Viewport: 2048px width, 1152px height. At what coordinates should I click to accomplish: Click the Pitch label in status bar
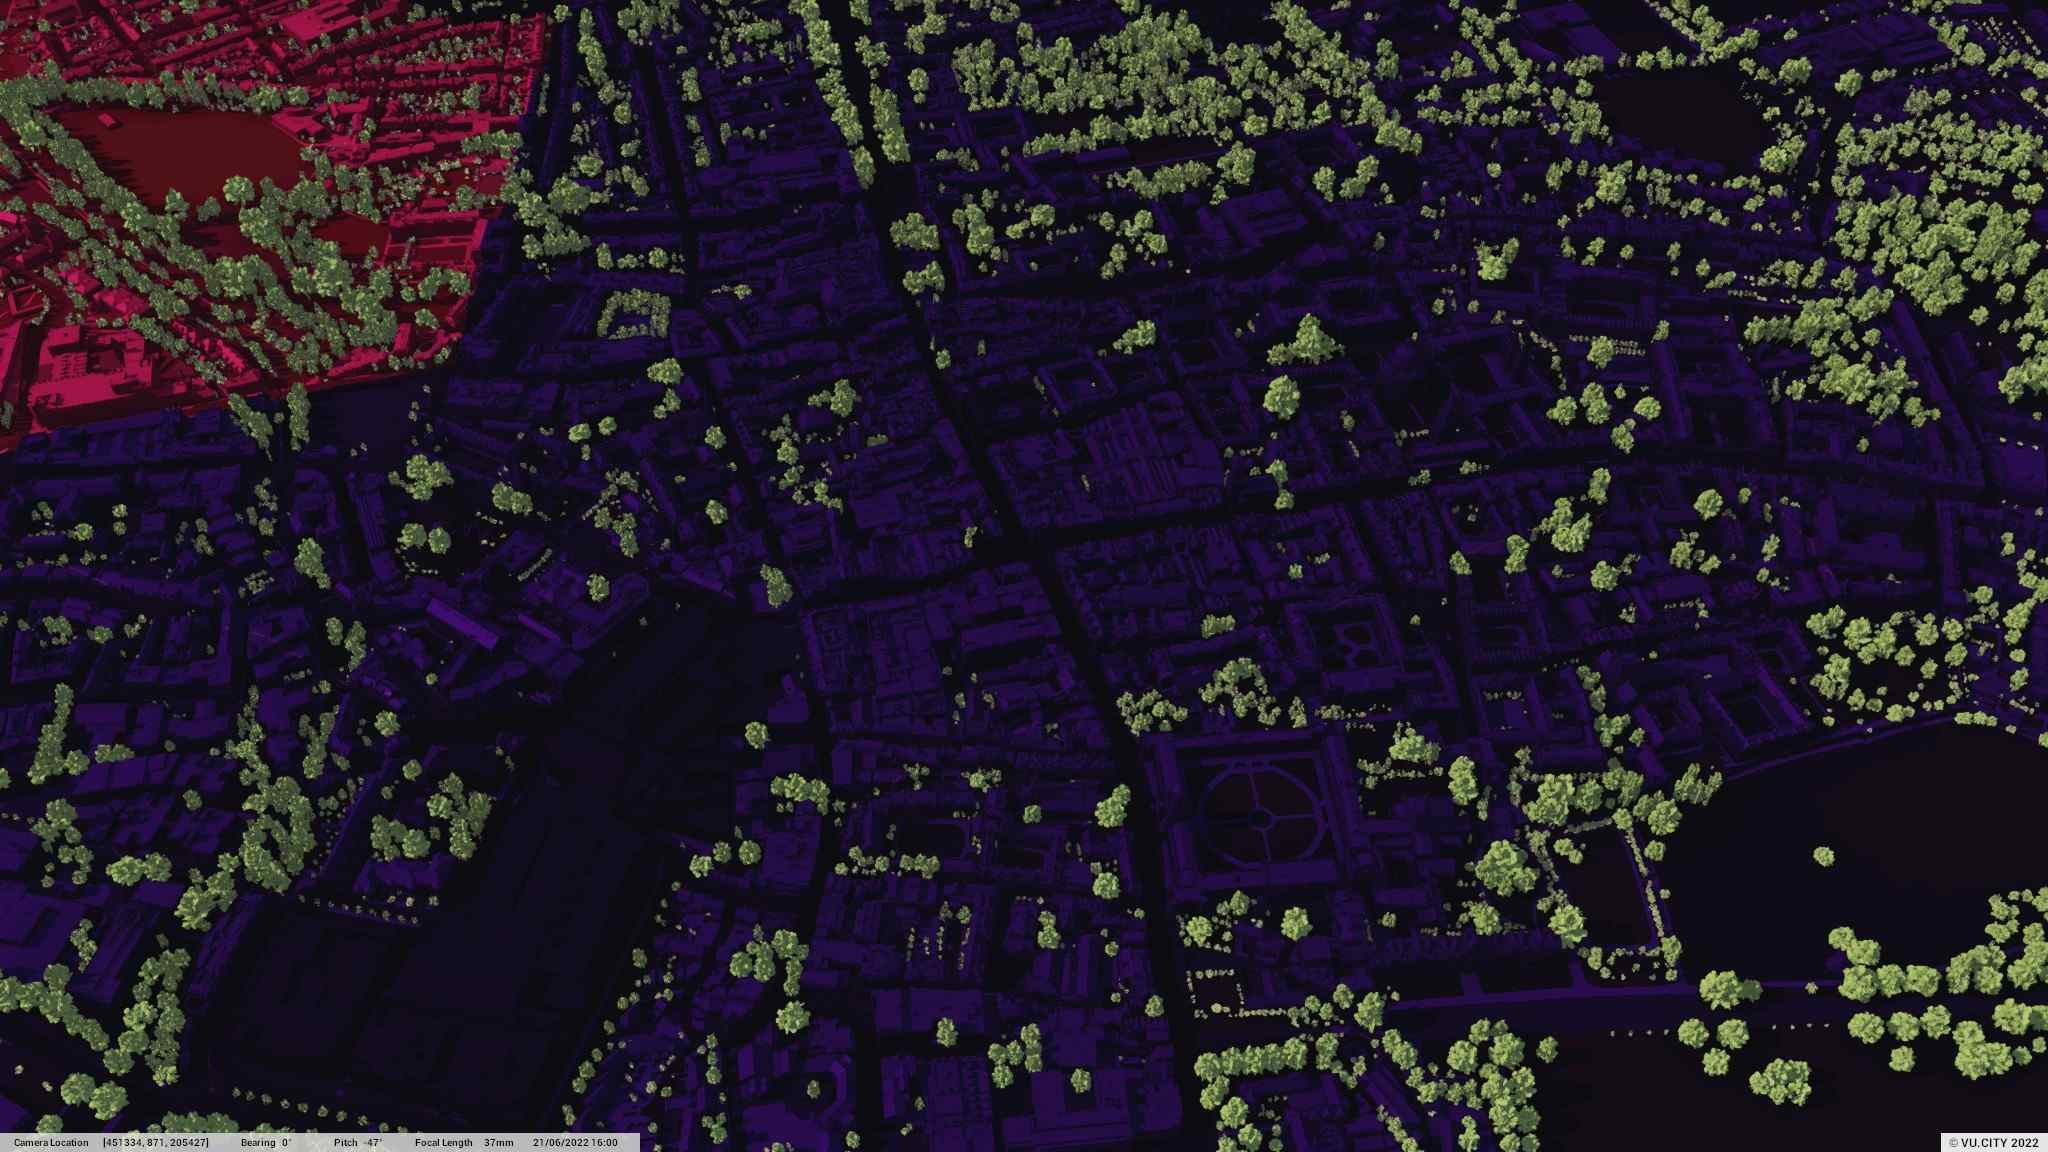tap(346, 1142)
